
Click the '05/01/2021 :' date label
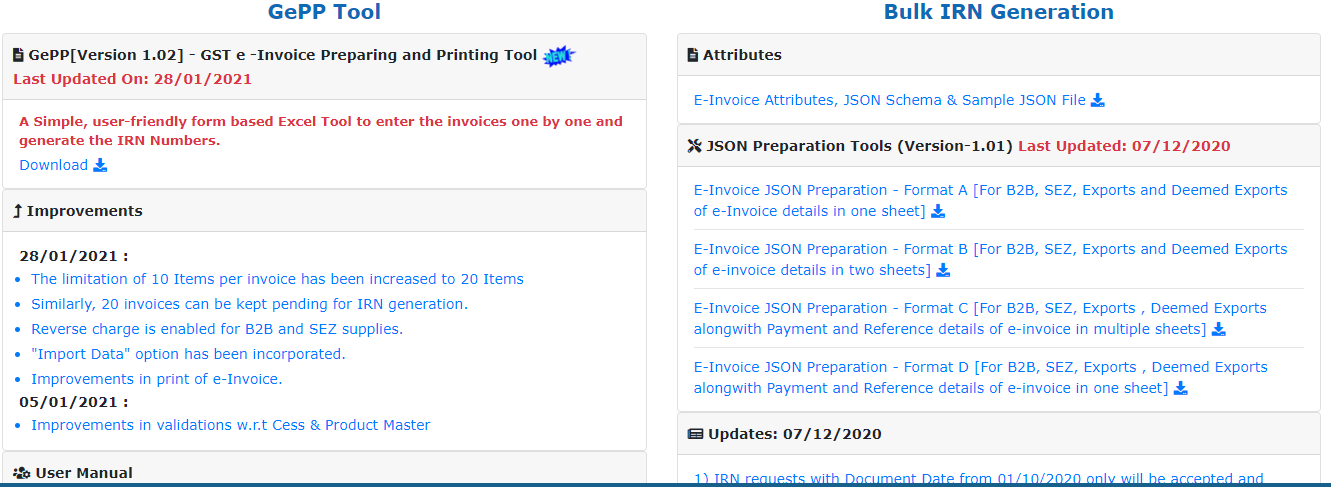(74, 402)
